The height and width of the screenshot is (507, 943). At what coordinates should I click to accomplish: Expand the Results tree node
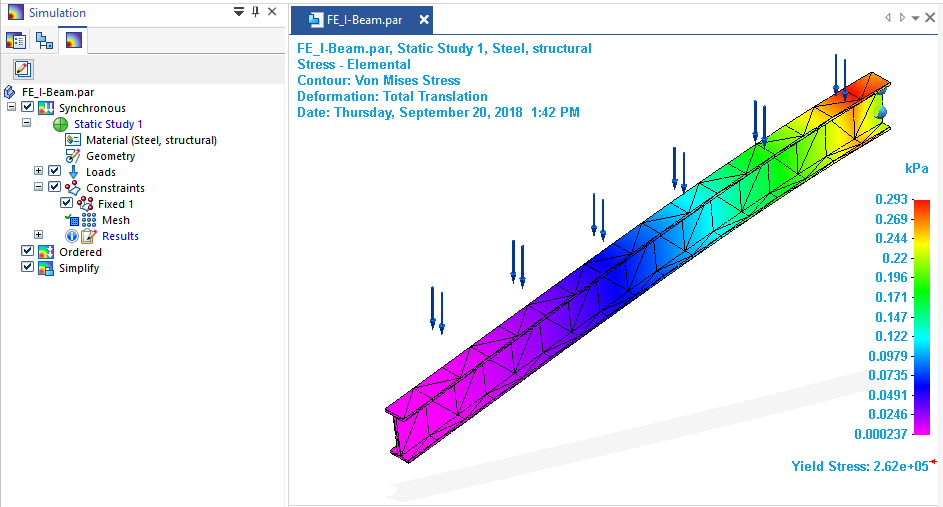click(39, 236)
